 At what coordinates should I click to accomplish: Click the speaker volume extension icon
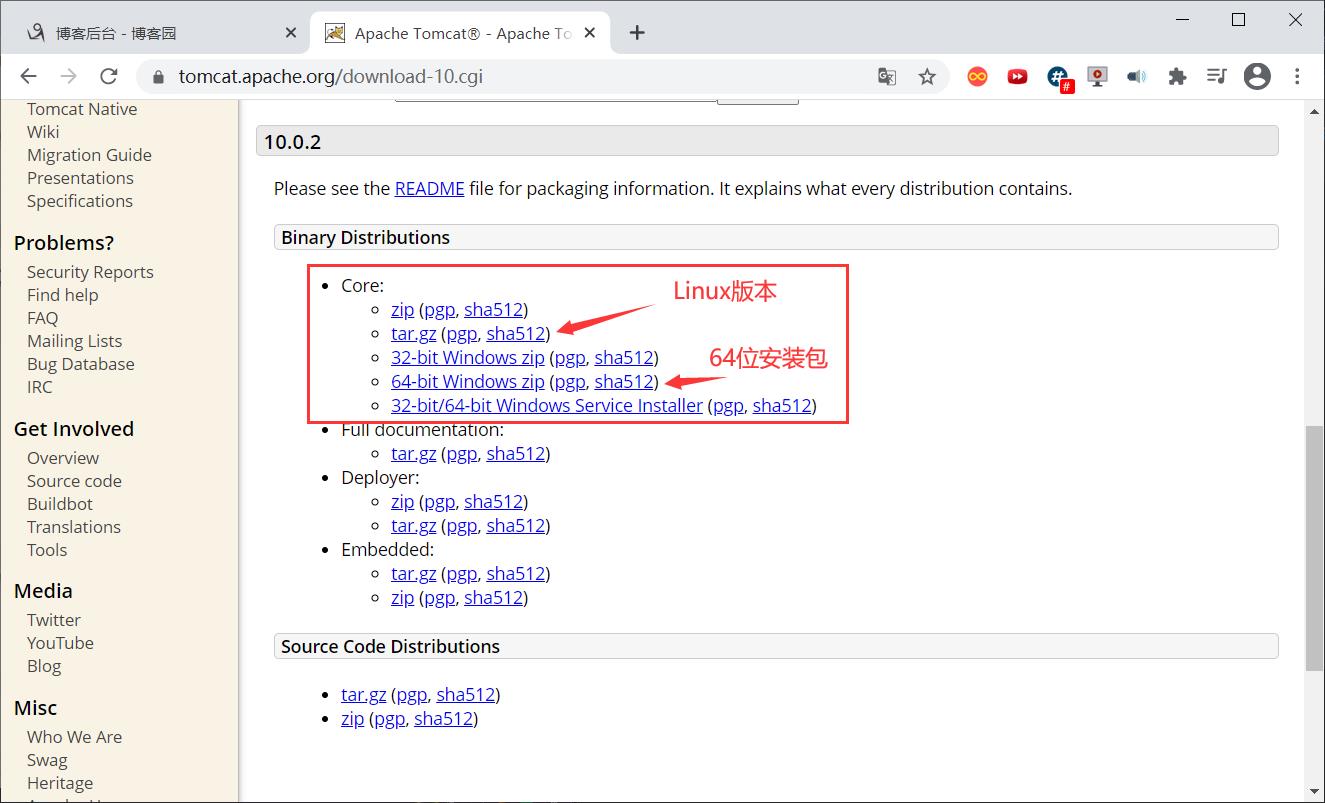coord(1137,76)
